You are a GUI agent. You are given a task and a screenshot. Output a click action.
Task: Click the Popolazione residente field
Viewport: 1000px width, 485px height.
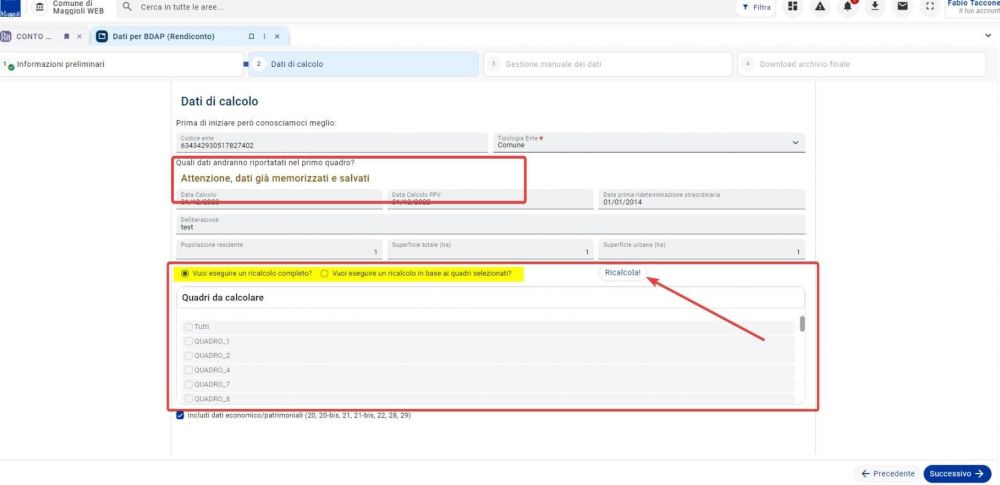tap(279, 250)
